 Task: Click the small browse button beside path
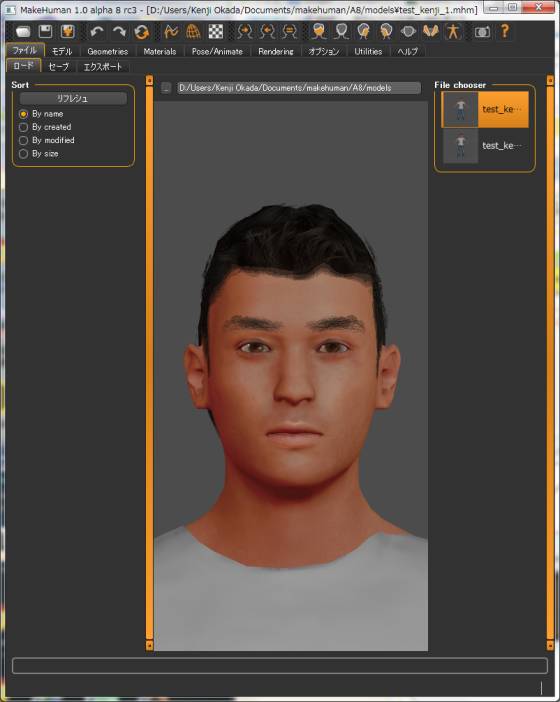(x=166, y=87)
